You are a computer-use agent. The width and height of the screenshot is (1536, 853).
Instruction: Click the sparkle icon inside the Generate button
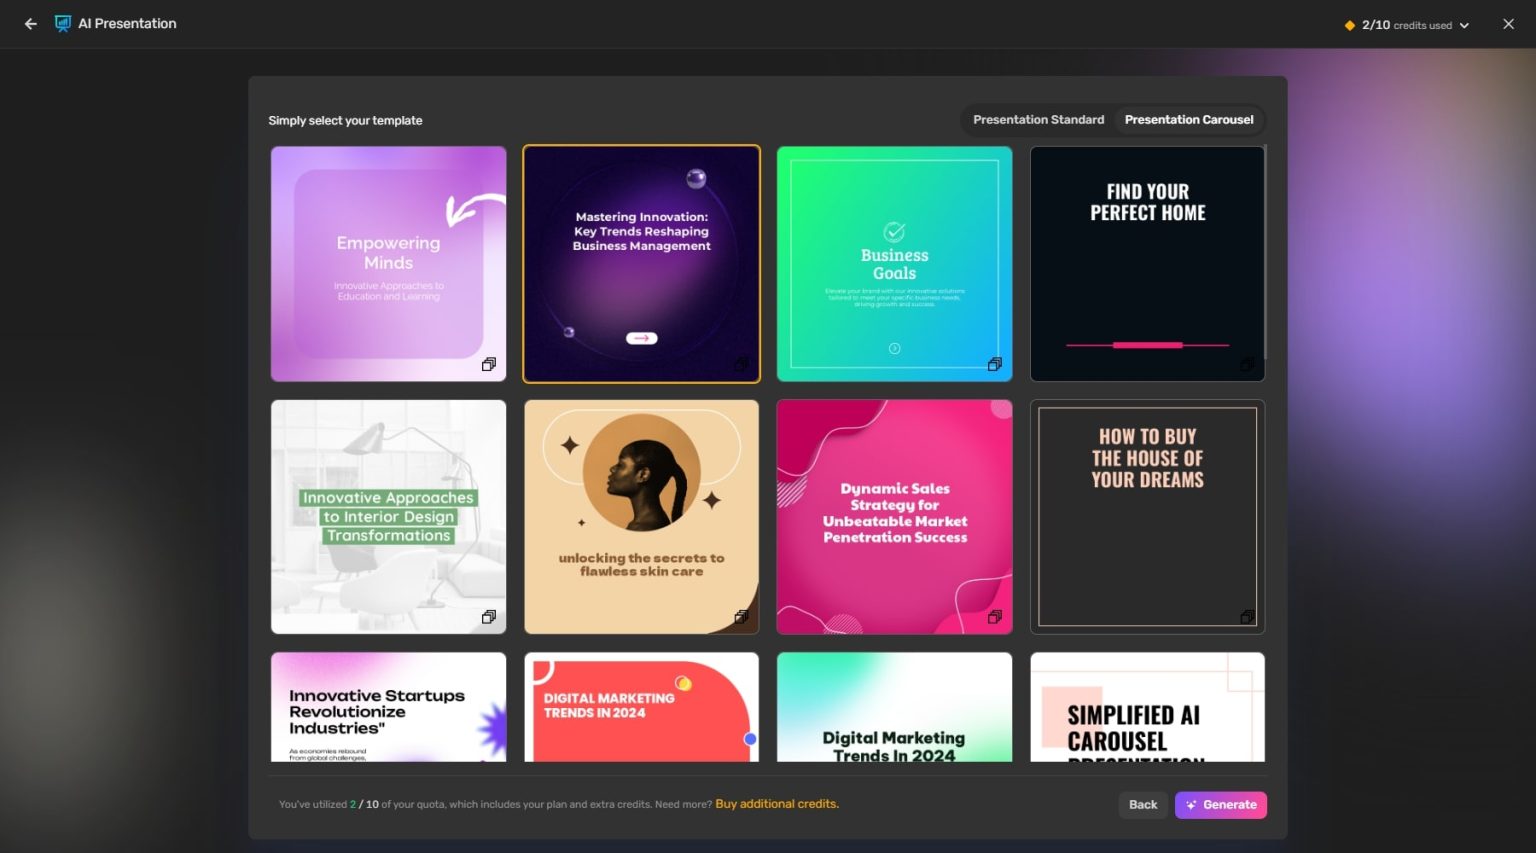(x=1191, y=804)
